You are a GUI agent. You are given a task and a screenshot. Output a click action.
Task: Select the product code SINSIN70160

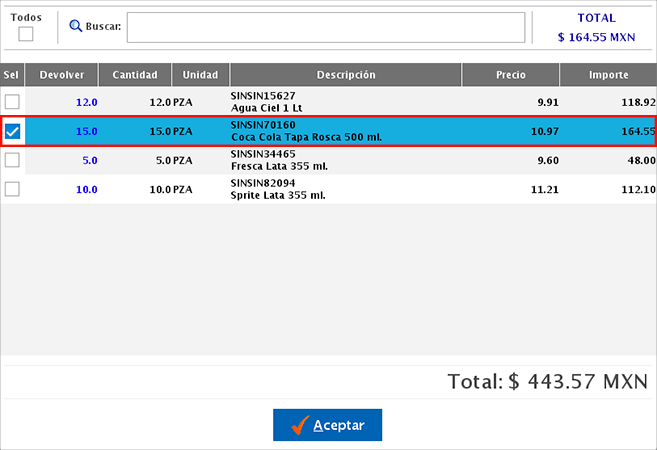[x=263, y=125]
